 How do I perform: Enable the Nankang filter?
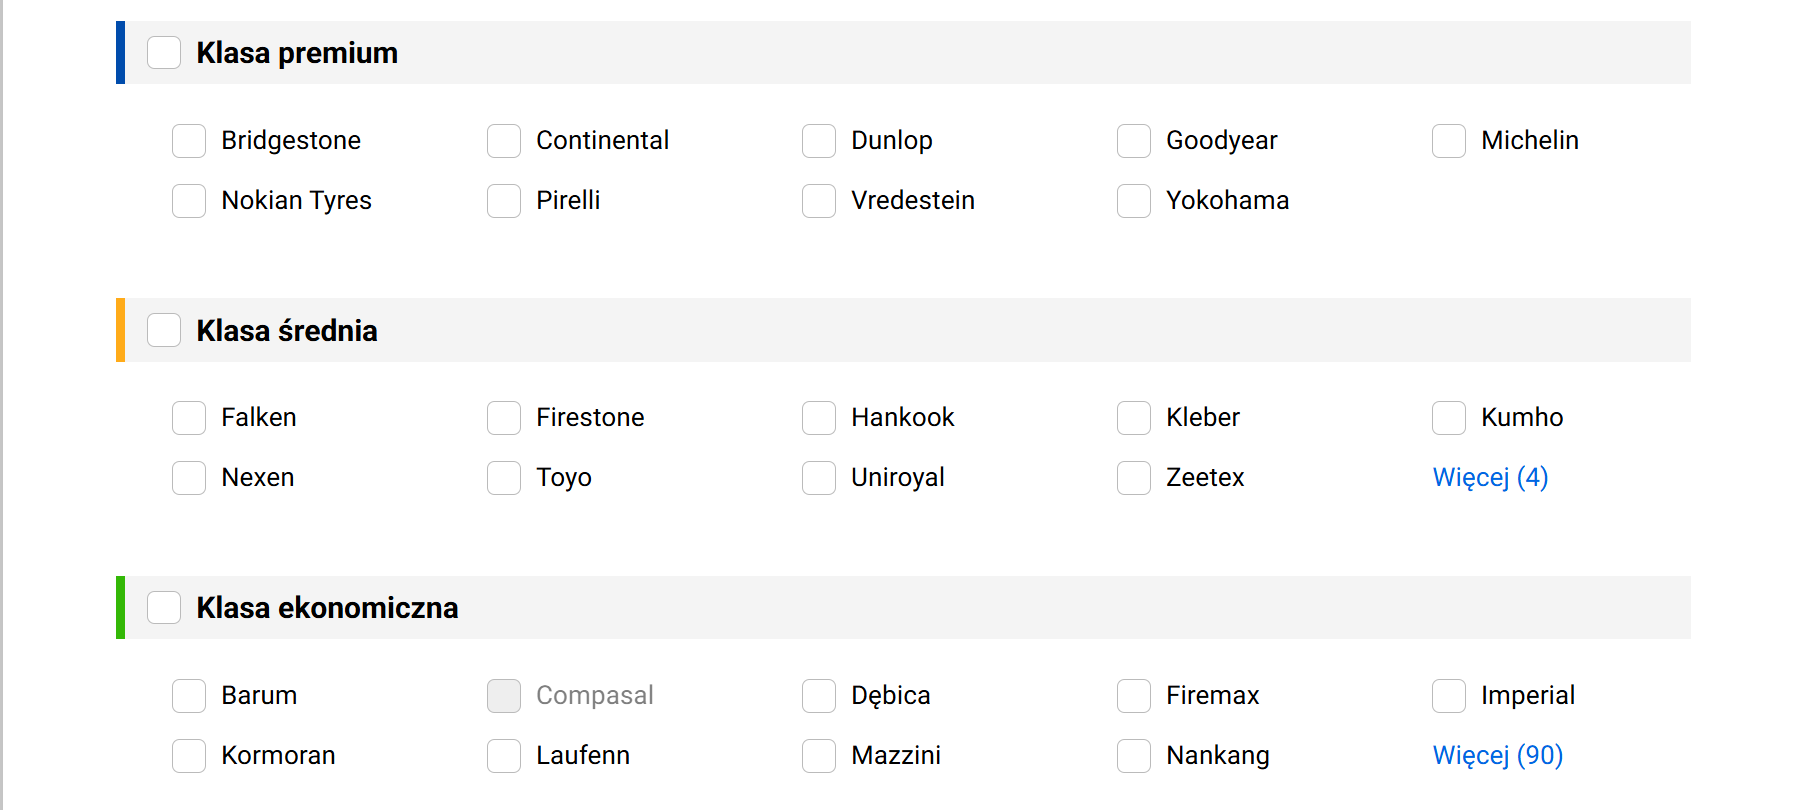click(1134, 756)
